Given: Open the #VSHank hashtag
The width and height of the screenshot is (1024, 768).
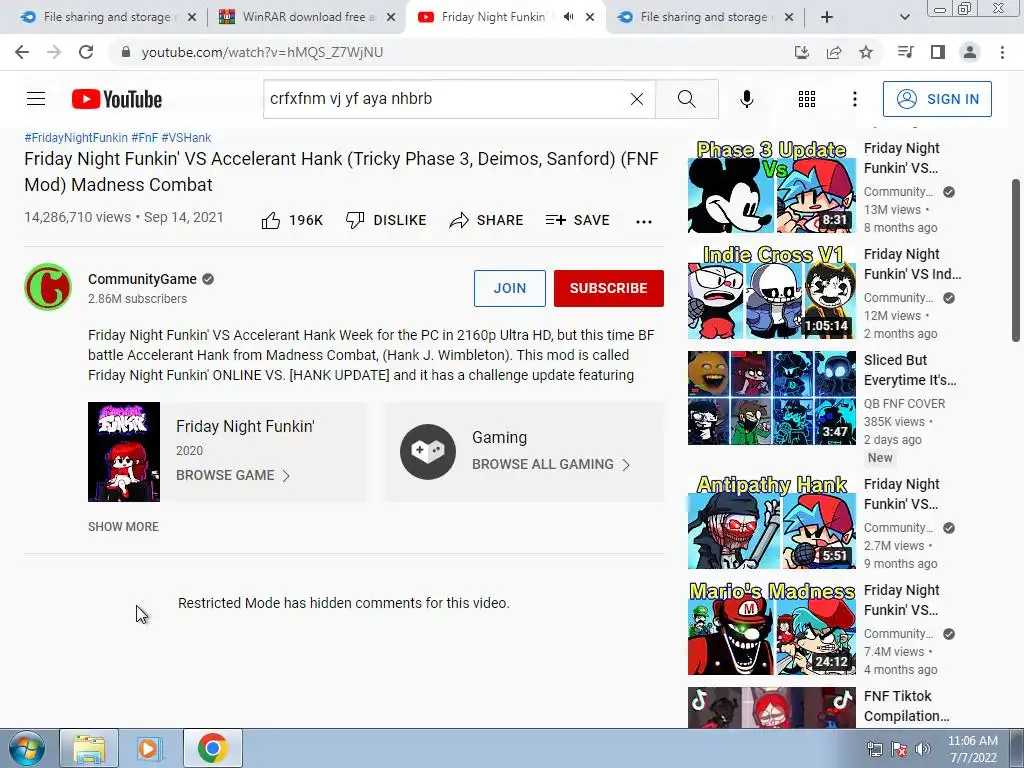Looking at the screenshot, I should (186, 138).
